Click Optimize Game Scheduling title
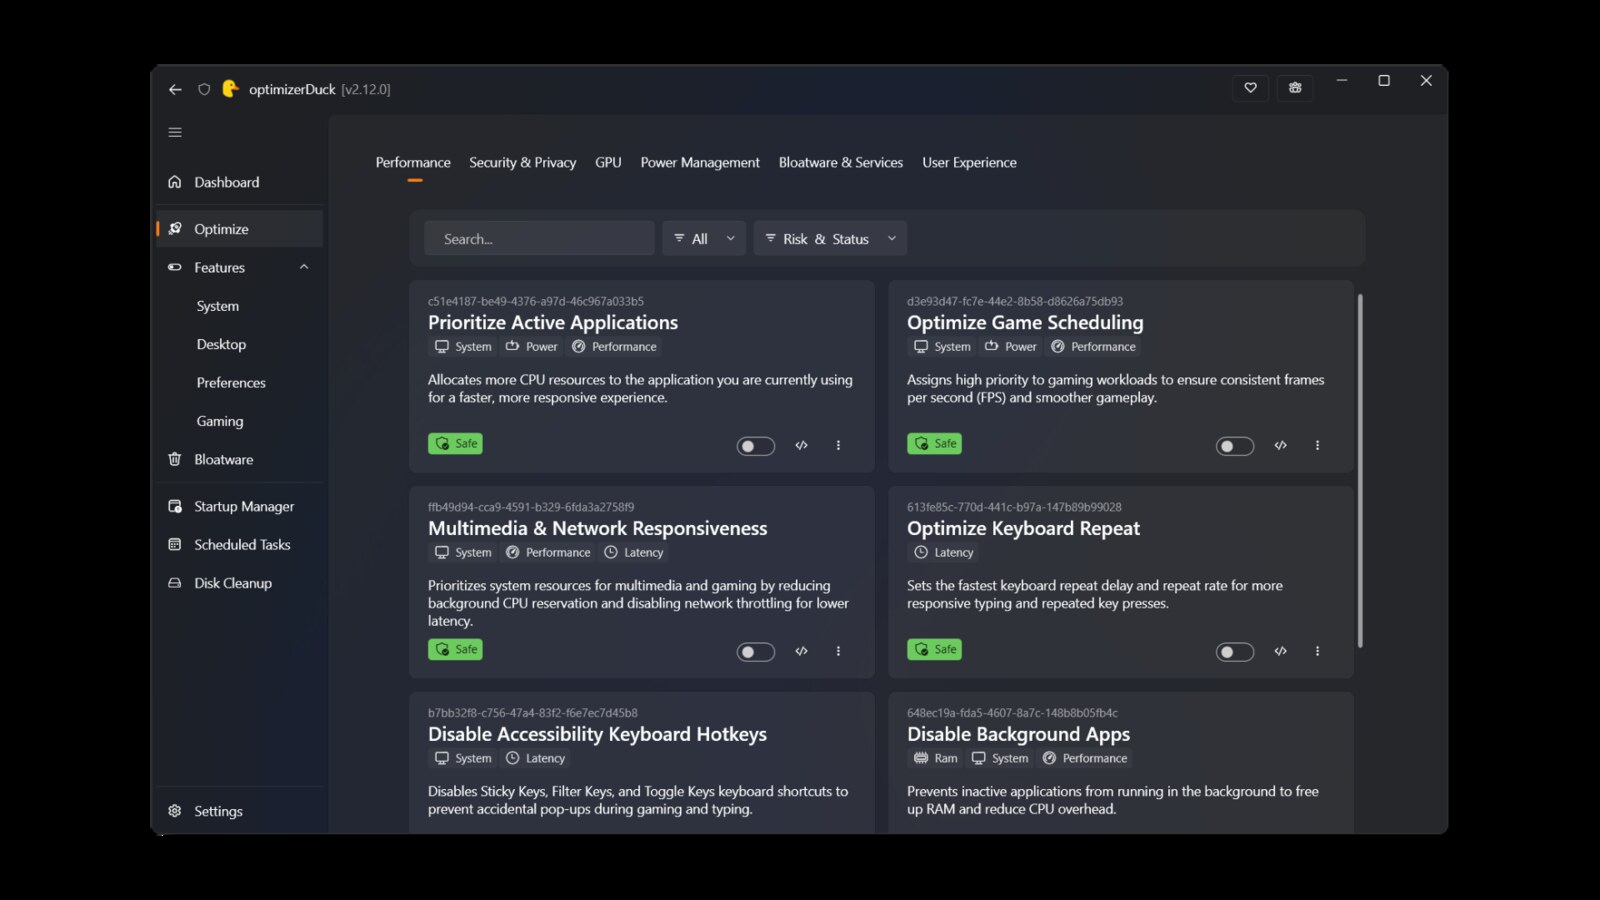The height and width of the screenshot is (900, 1600). point(1025,322)
